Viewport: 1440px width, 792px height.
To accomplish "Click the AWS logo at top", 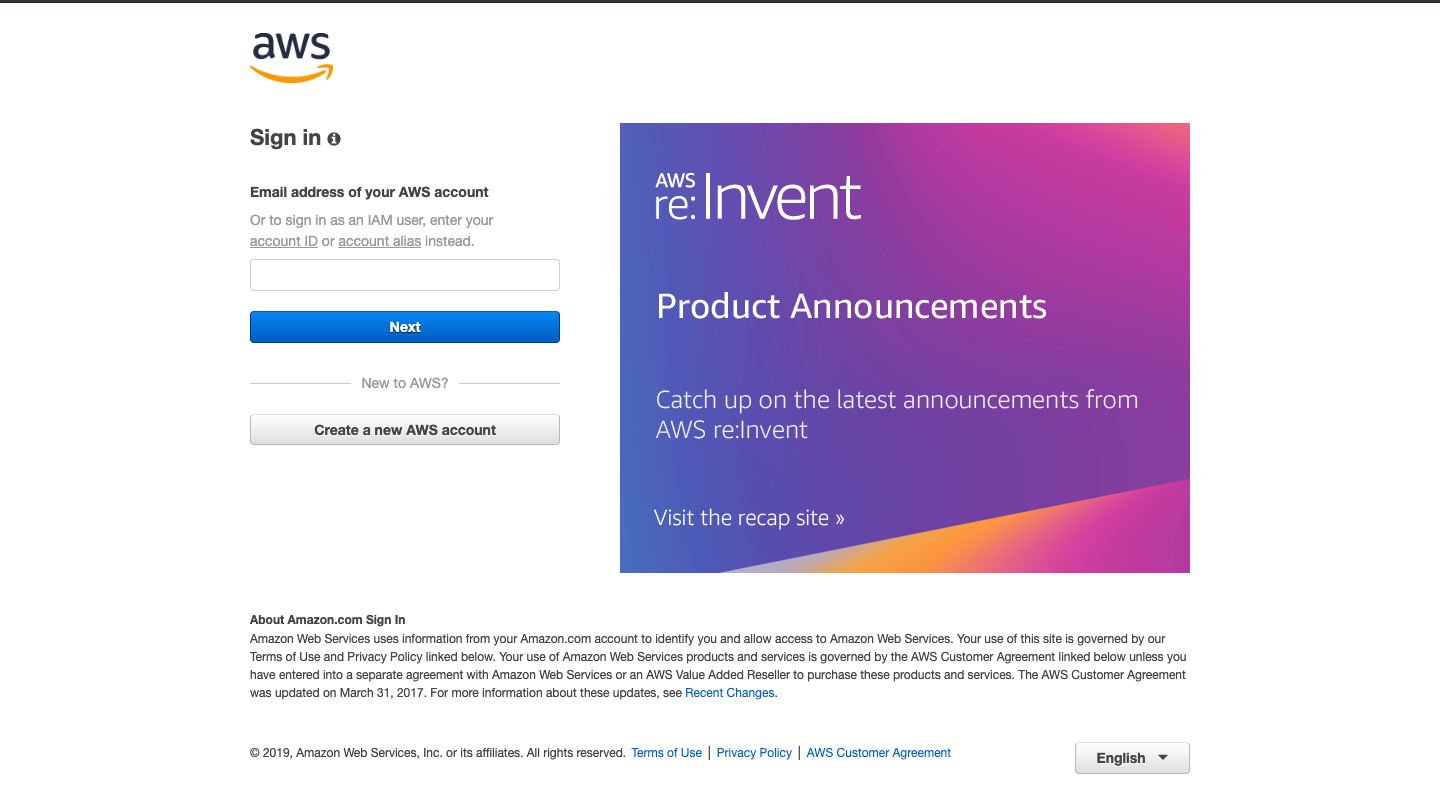I will (x=291, y=57).
